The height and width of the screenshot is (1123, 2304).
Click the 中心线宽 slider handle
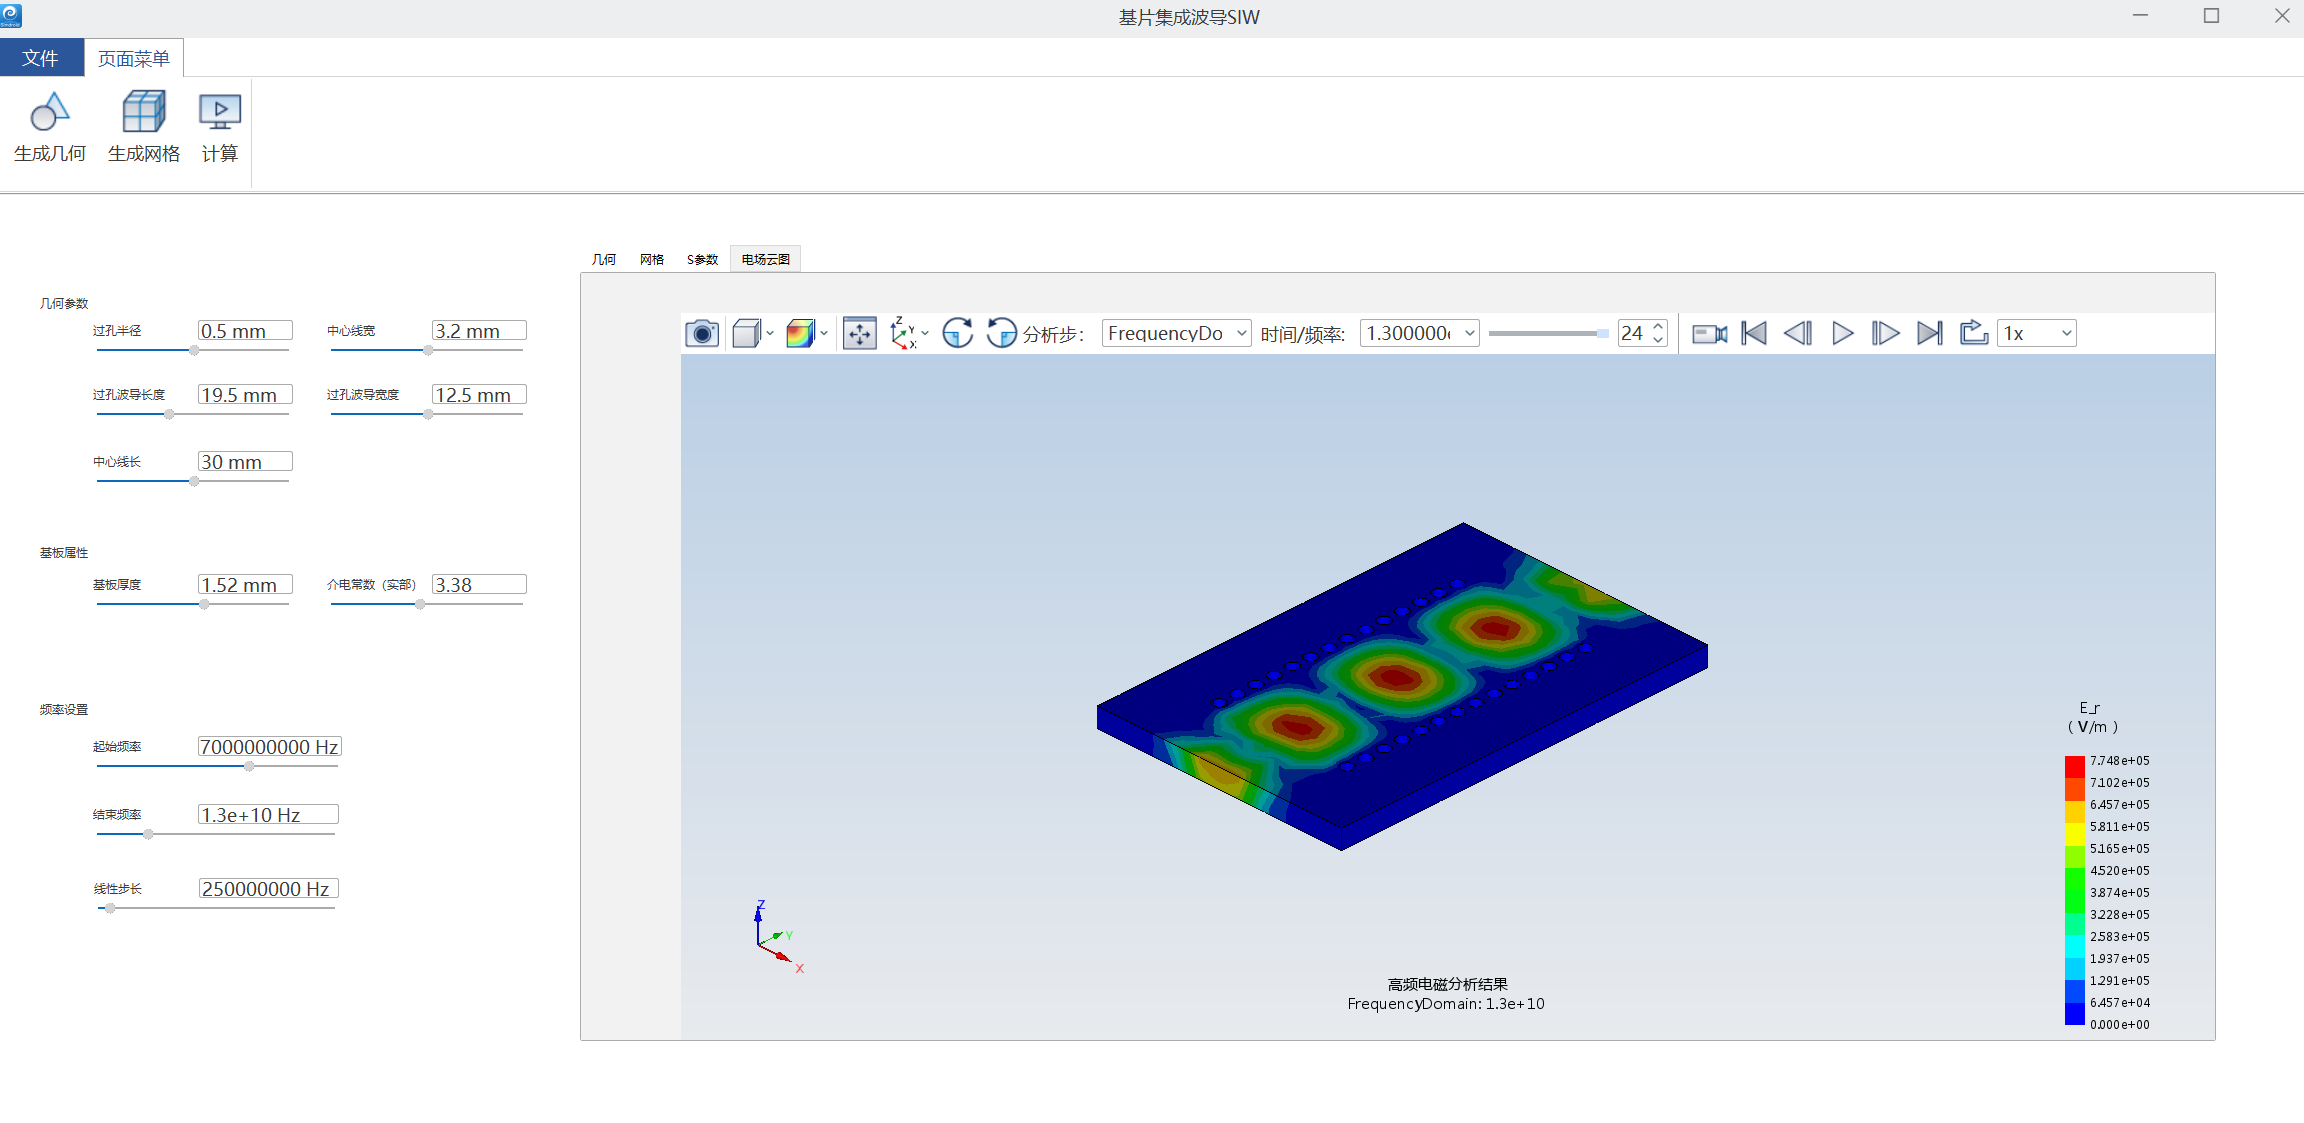428,350
